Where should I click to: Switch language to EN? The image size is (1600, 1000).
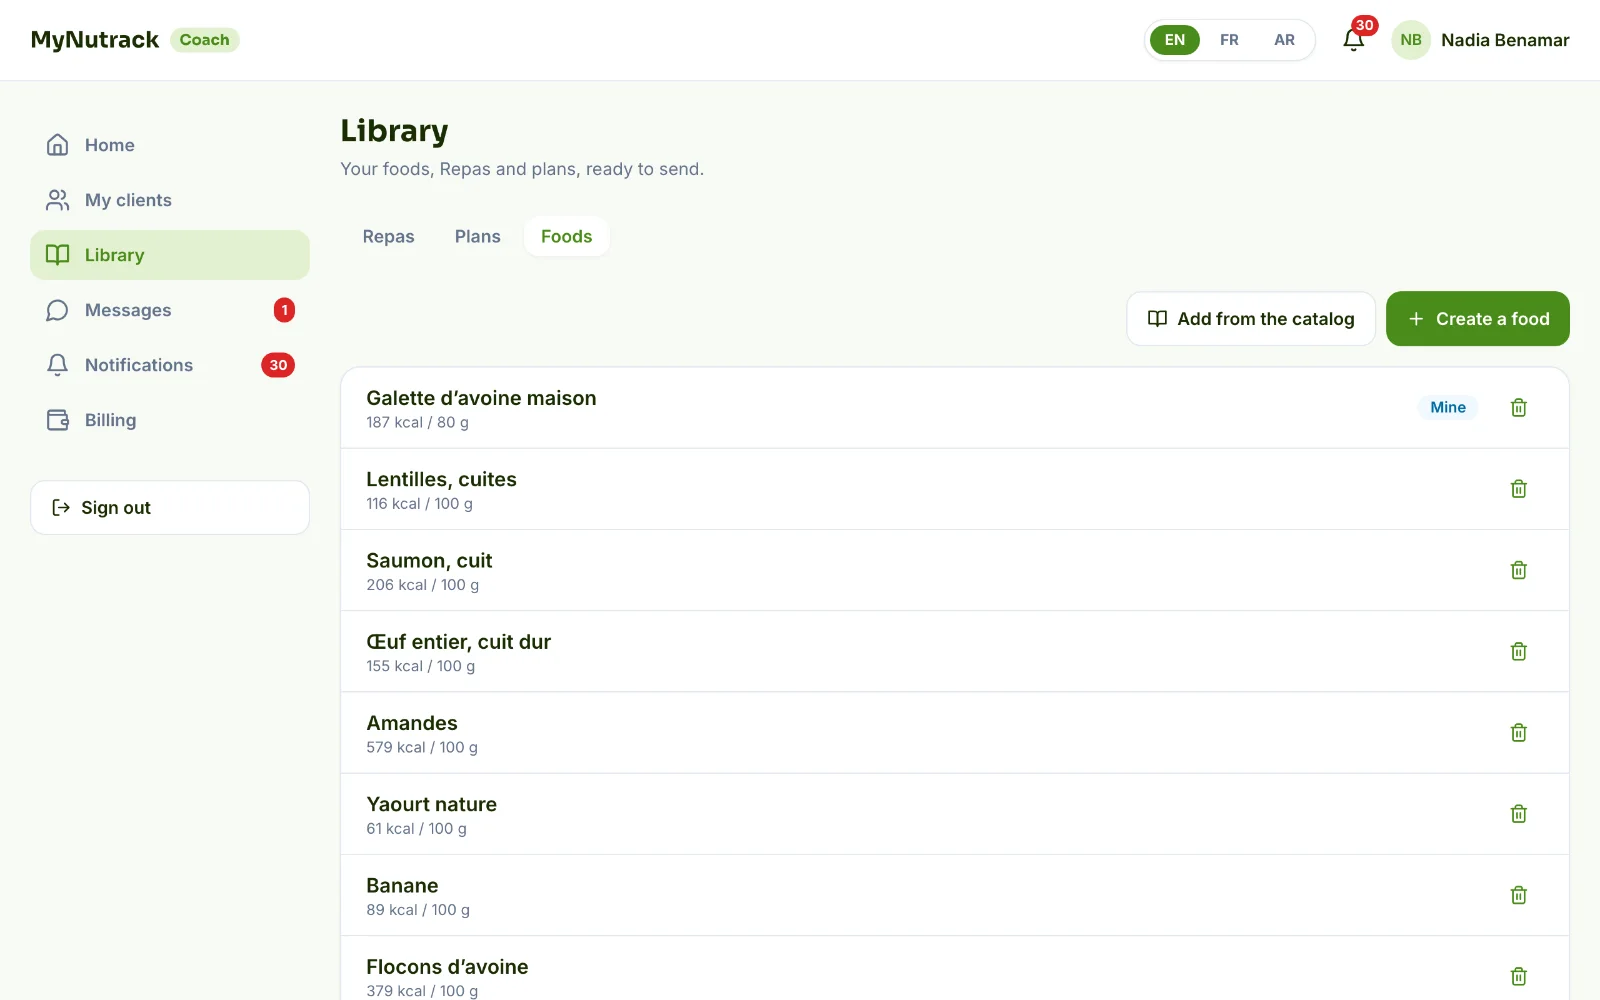pos(1175,40)
